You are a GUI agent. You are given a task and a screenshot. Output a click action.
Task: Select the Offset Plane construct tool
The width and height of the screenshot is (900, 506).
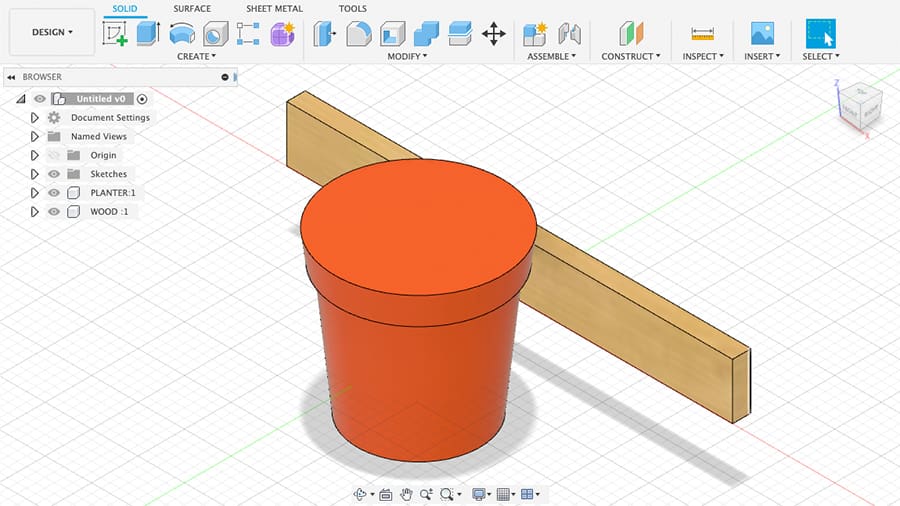click(631, 33)
